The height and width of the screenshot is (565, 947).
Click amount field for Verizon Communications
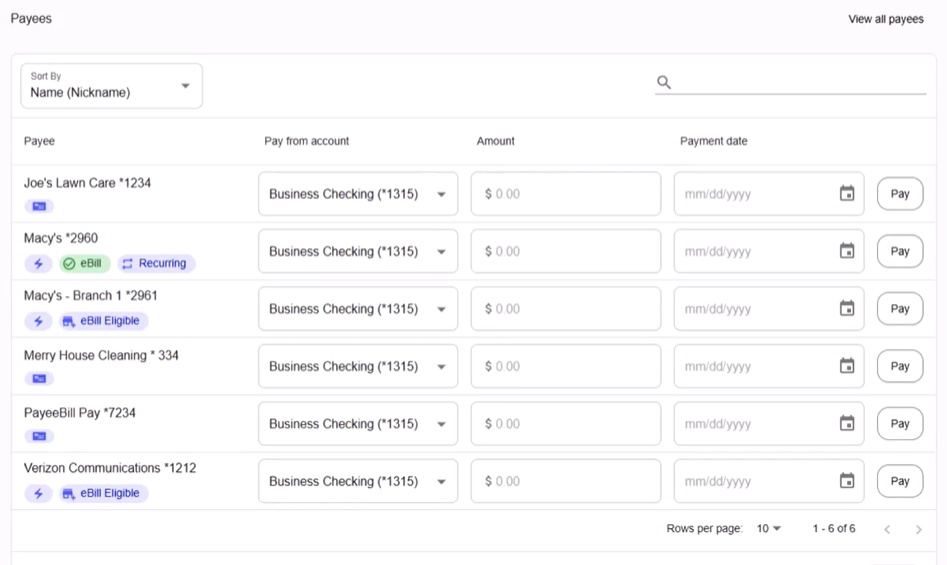[x=565, y=481]
